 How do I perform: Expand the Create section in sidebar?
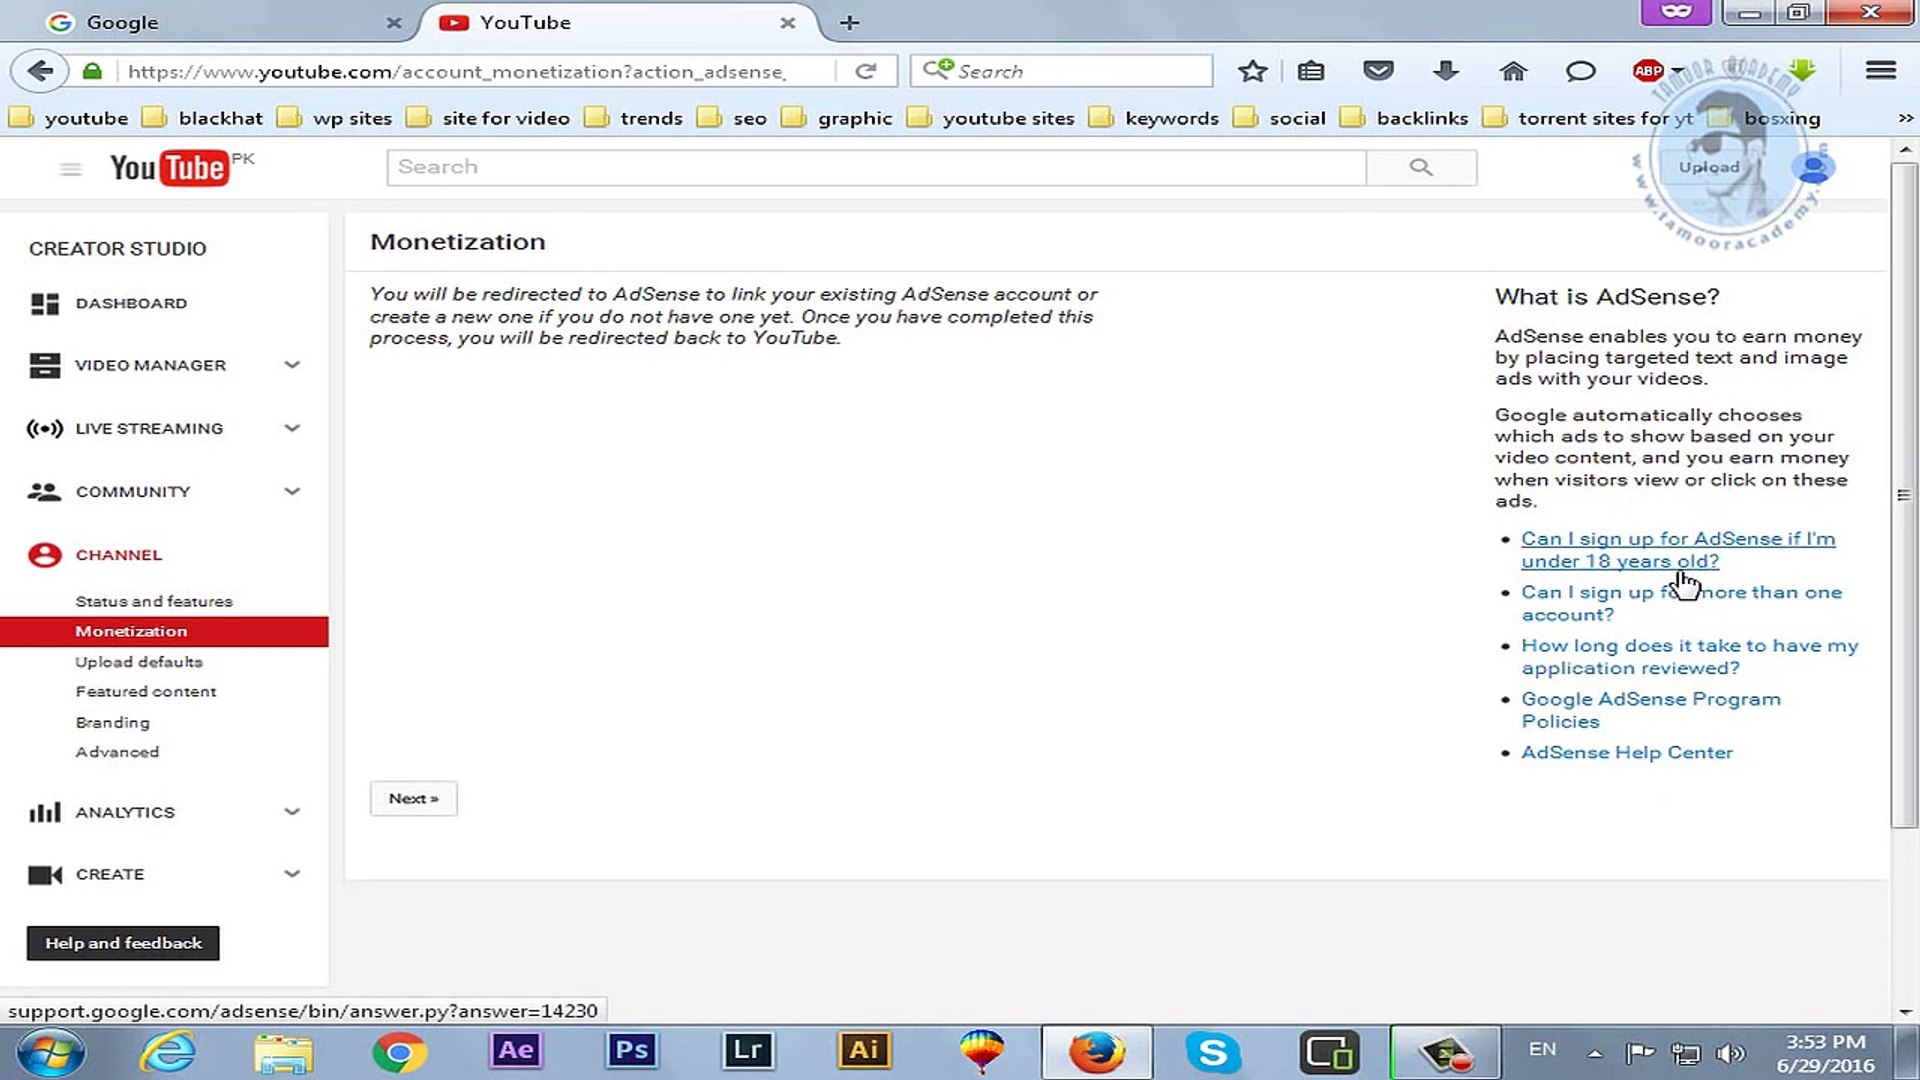pyautogui.click(x=291, y=873)
